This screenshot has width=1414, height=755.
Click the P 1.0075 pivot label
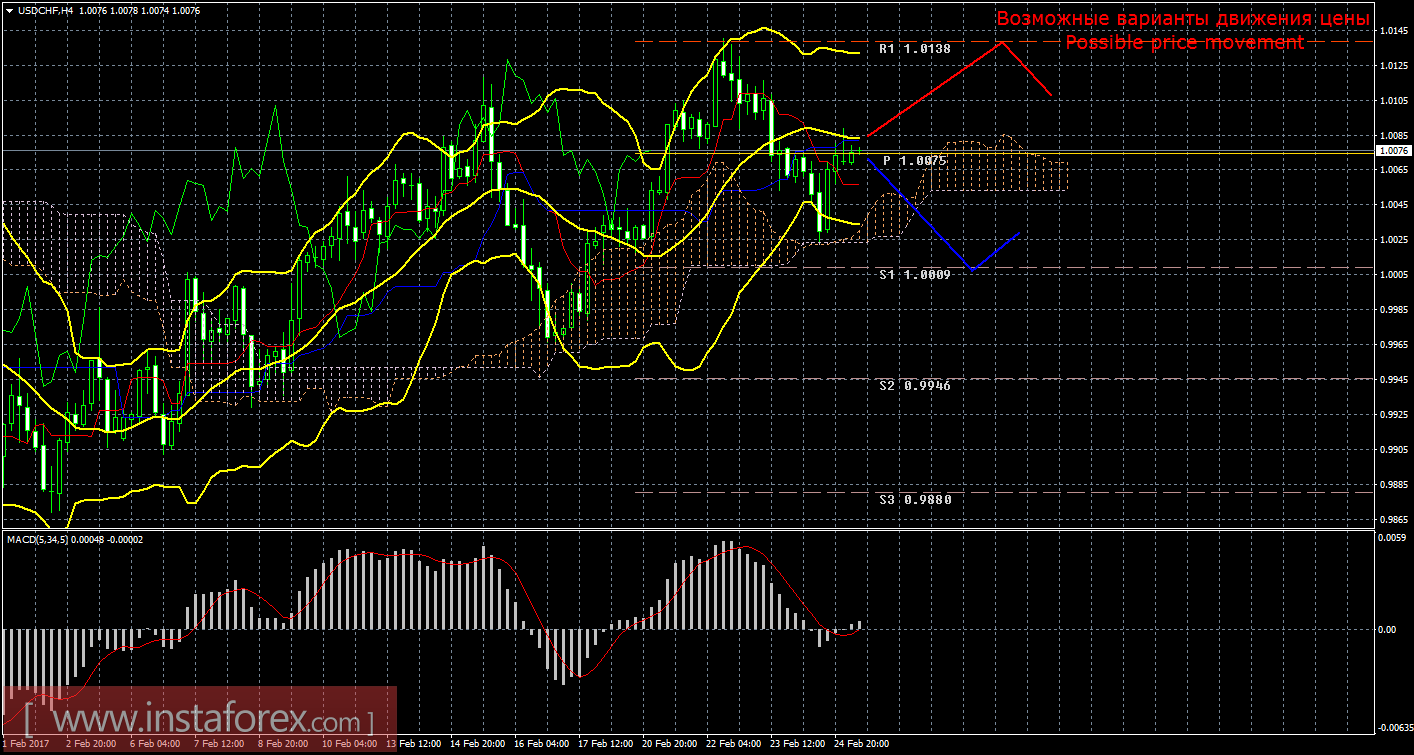coord(914,161)
